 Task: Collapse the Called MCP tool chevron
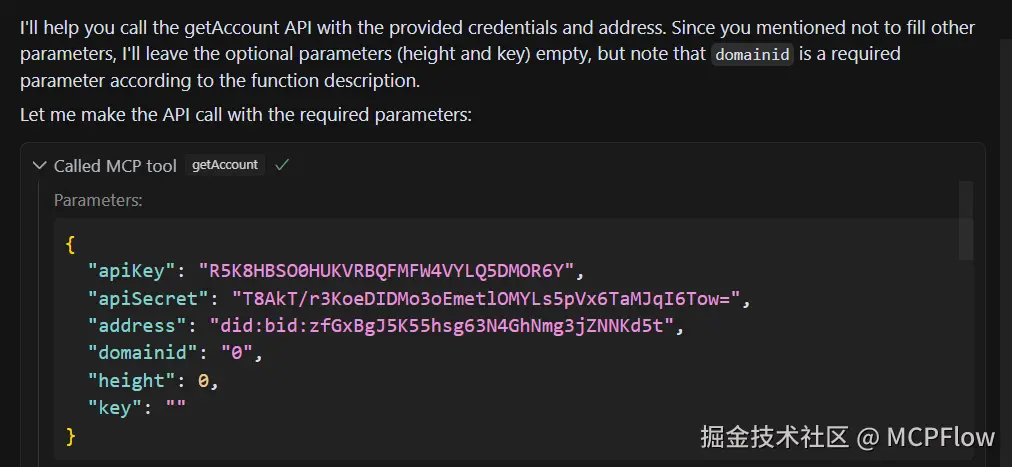pyautogui.click(x=39, y=166)
